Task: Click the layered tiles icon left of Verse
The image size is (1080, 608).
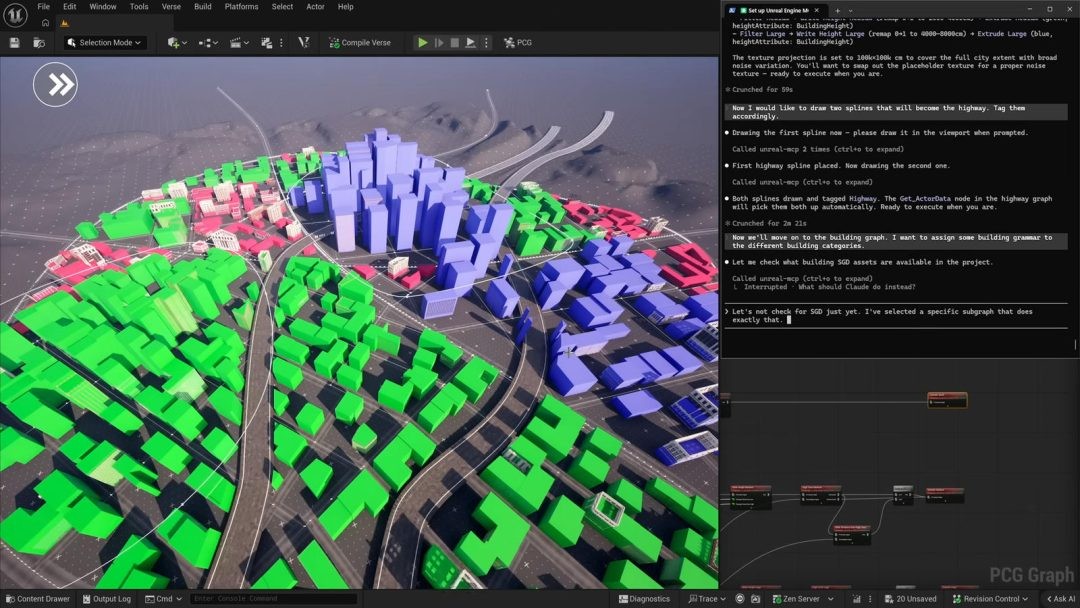Action: click(x=267, y=43)
